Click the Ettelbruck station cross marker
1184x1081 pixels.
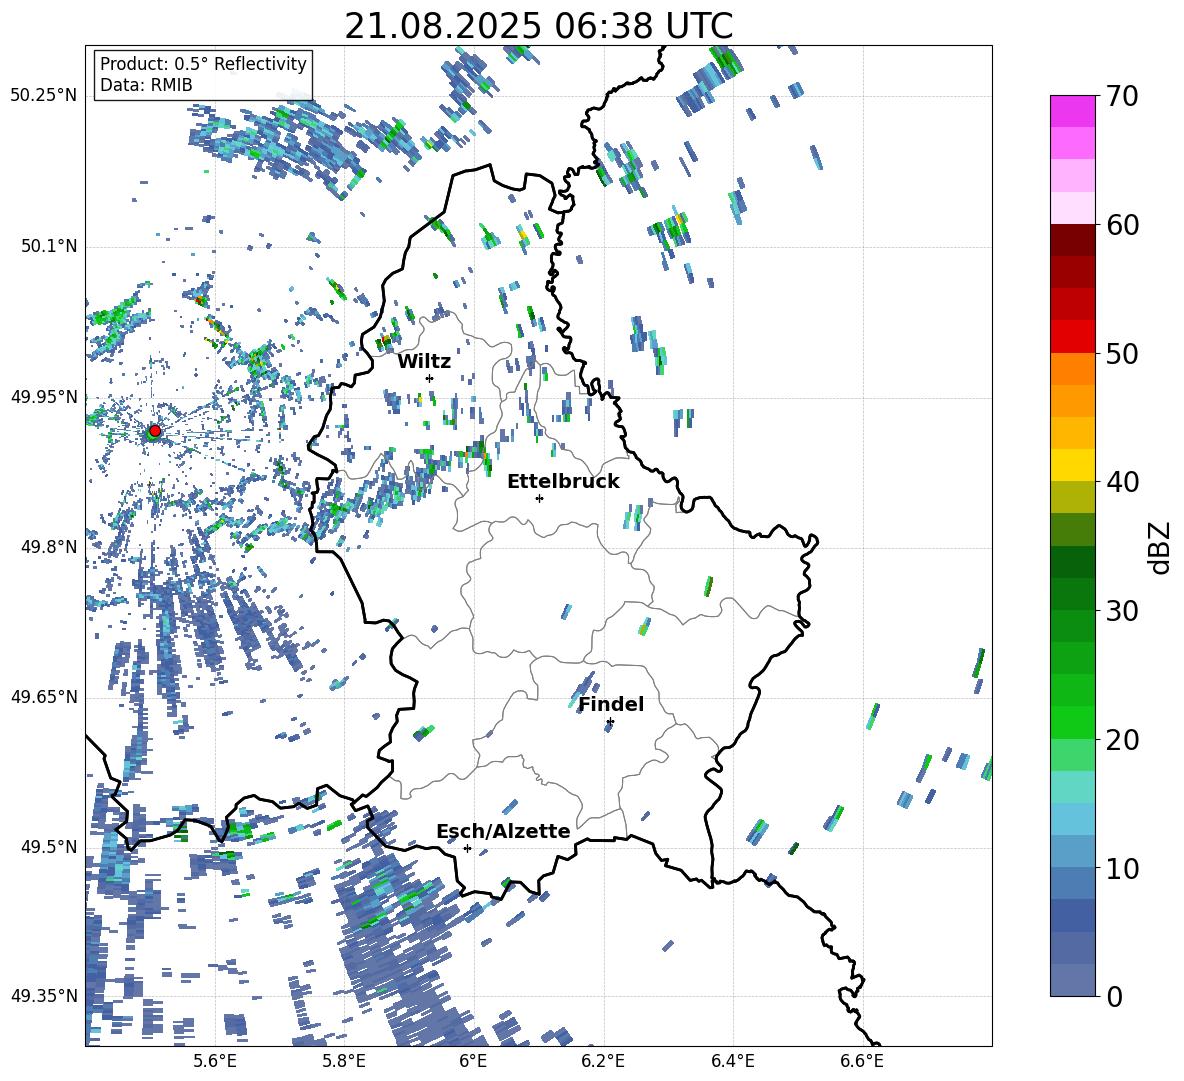pyautogui.click(x=539, y=498)
